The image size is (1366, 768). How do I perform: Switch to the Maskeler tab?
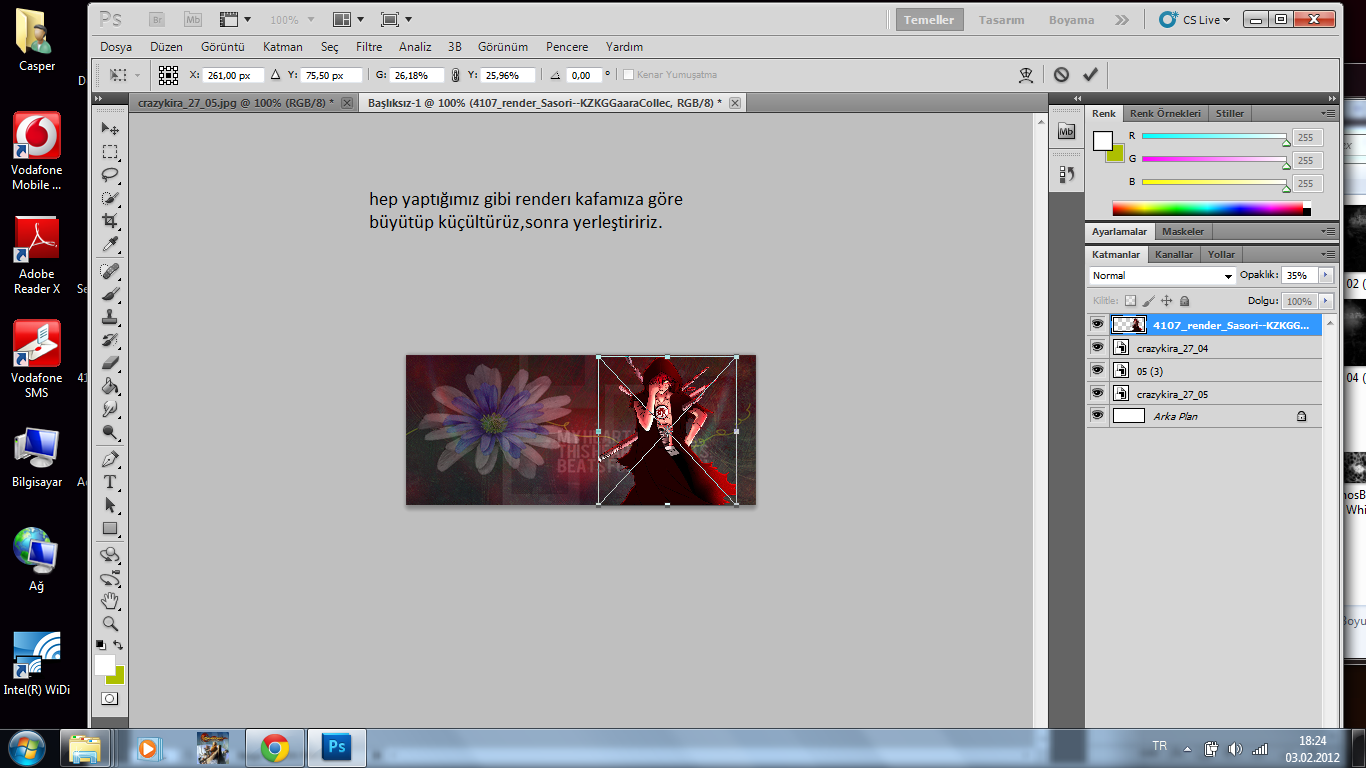click(x=1183, y=231)
